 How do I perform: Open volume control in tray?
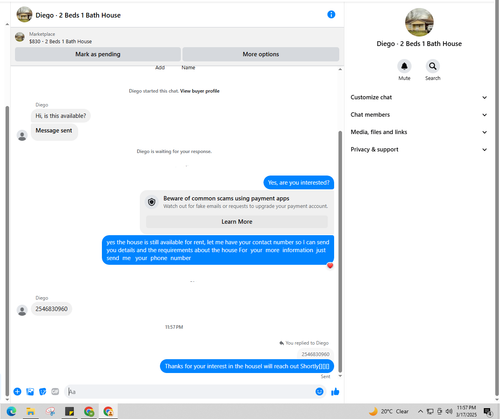449,411
